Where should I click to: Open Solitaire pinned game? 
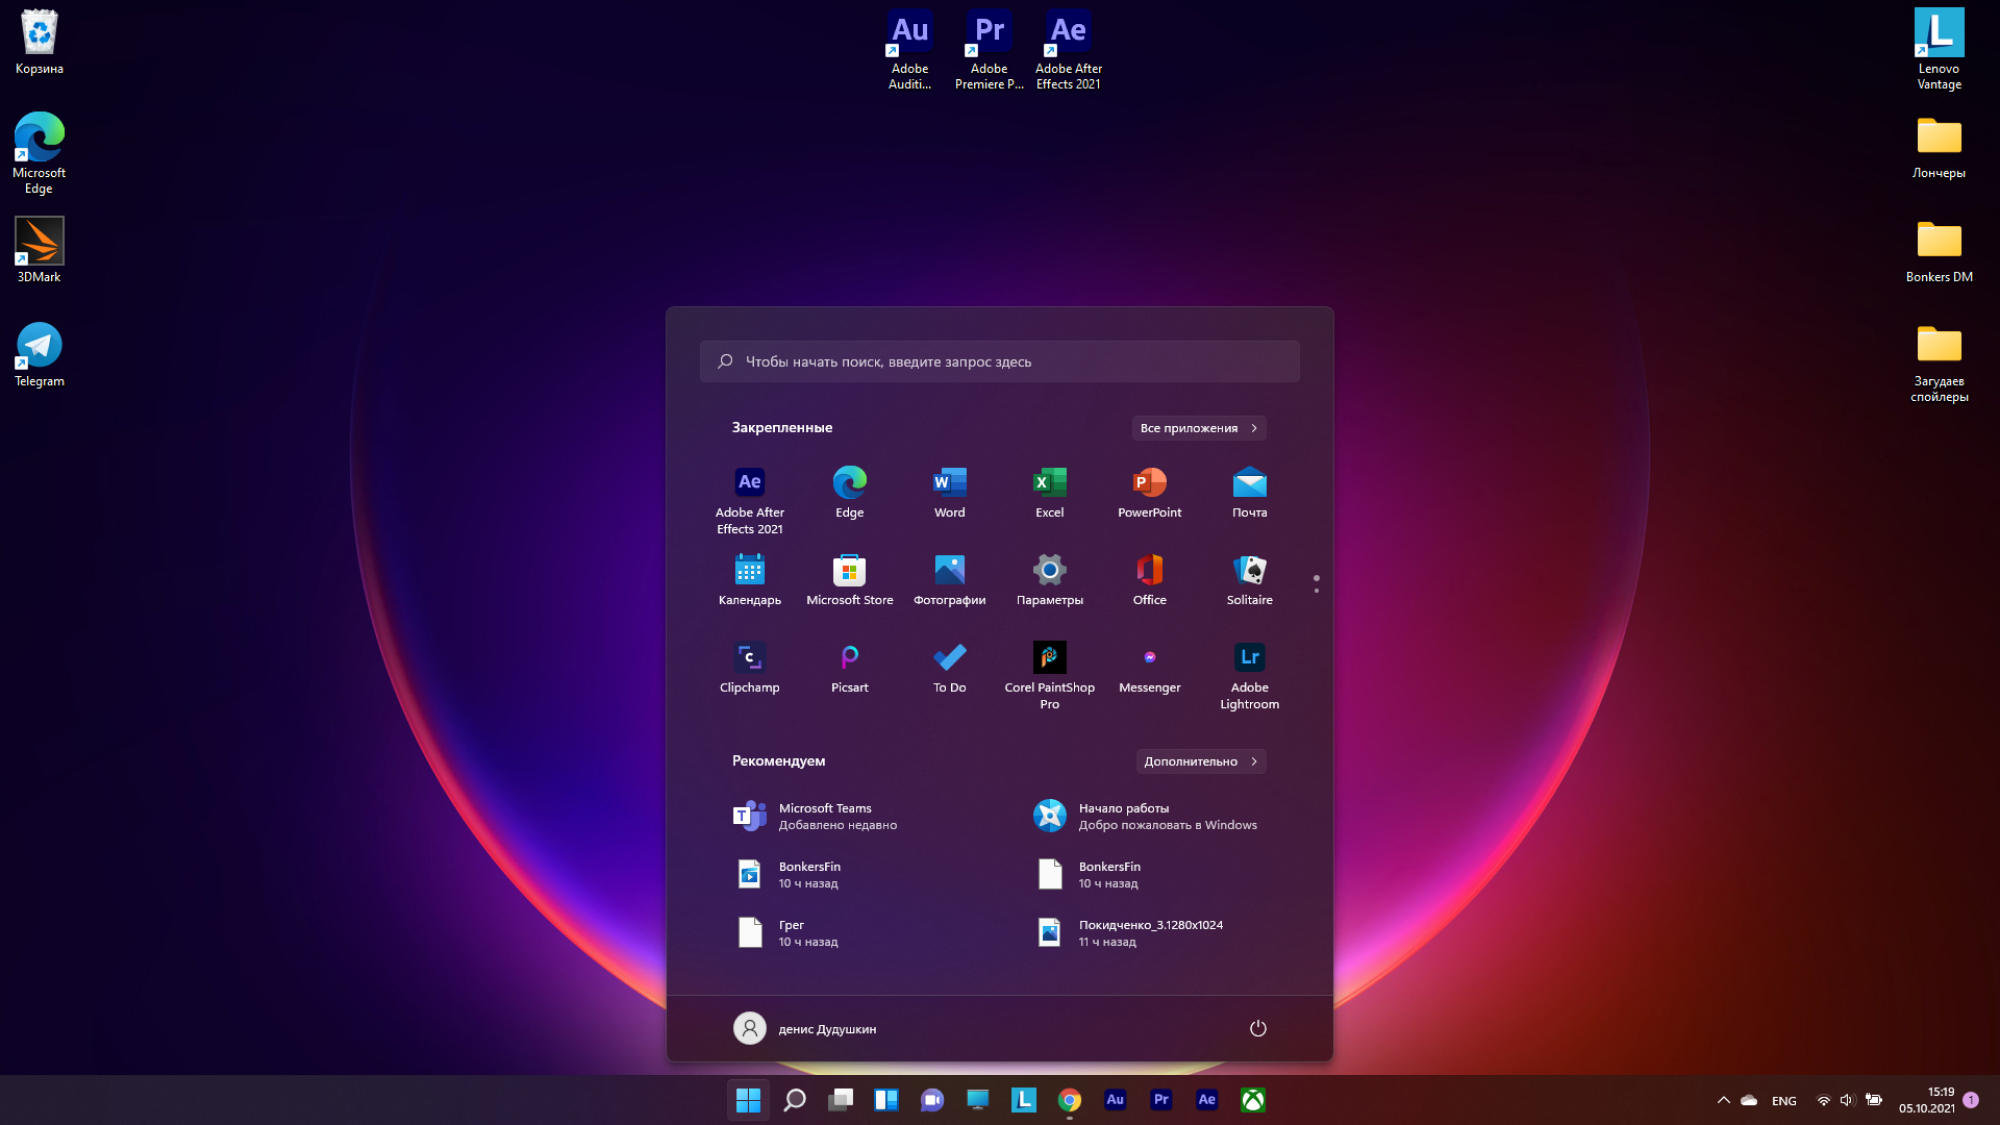pyautogui.click(x=1249, y=580)
